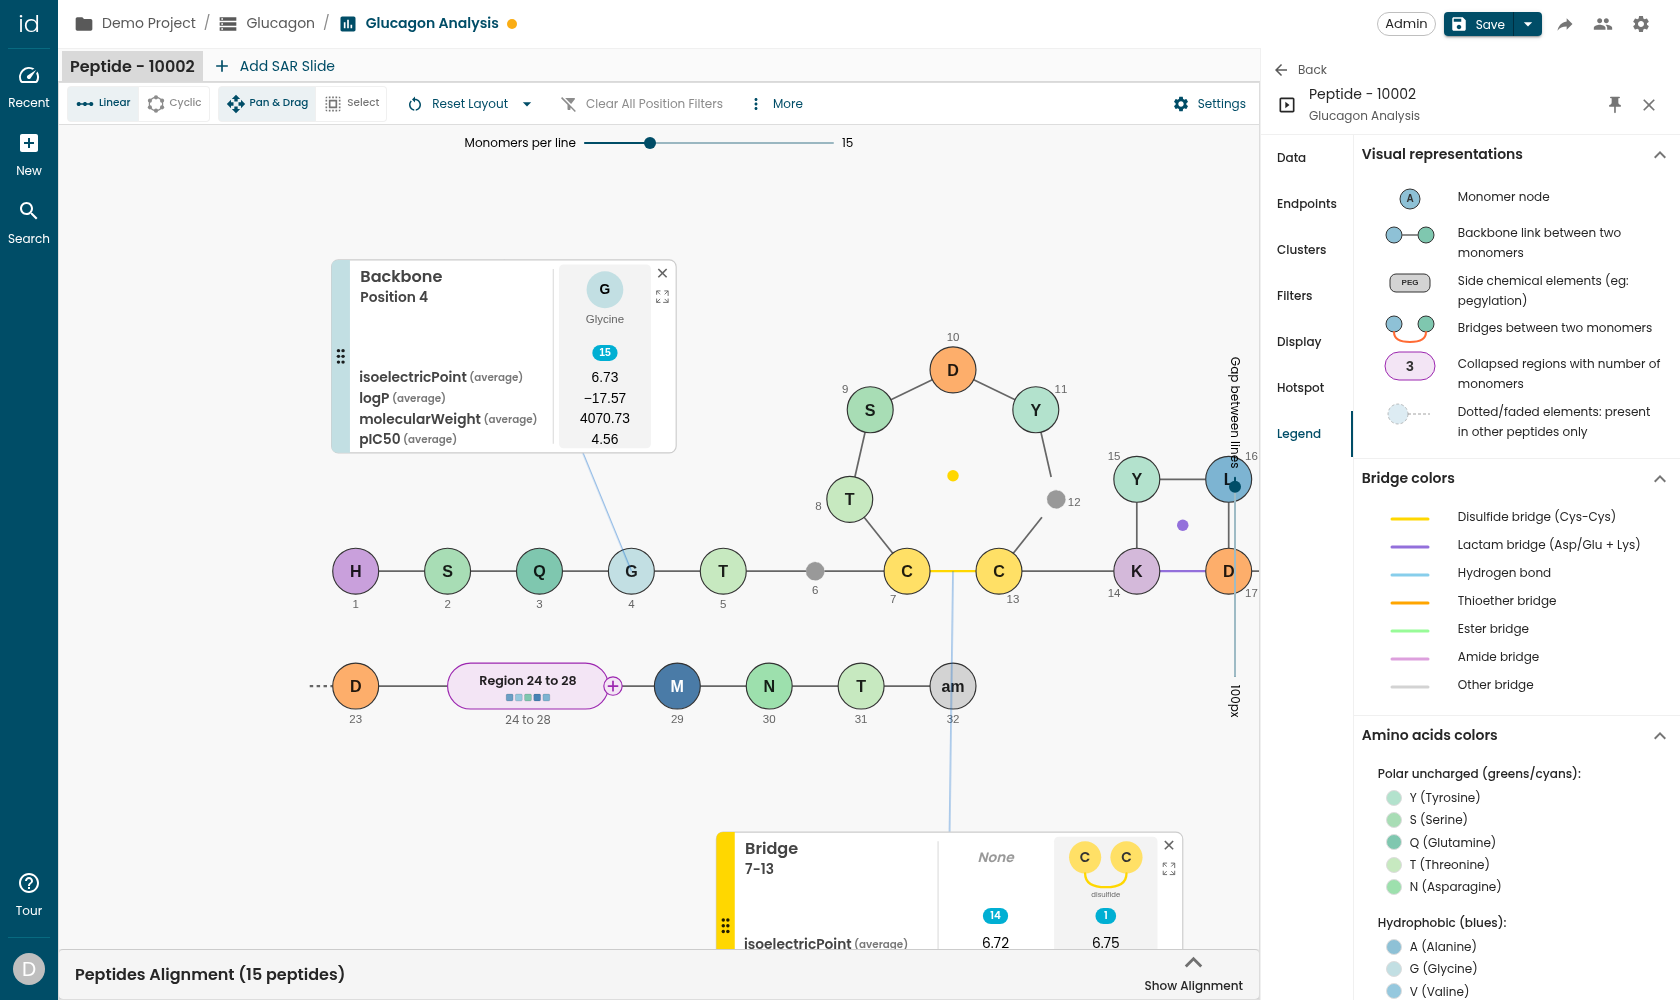Open the Data tab
1680x1000 pixels.
pyautogui.click(x=1291, y=158)
